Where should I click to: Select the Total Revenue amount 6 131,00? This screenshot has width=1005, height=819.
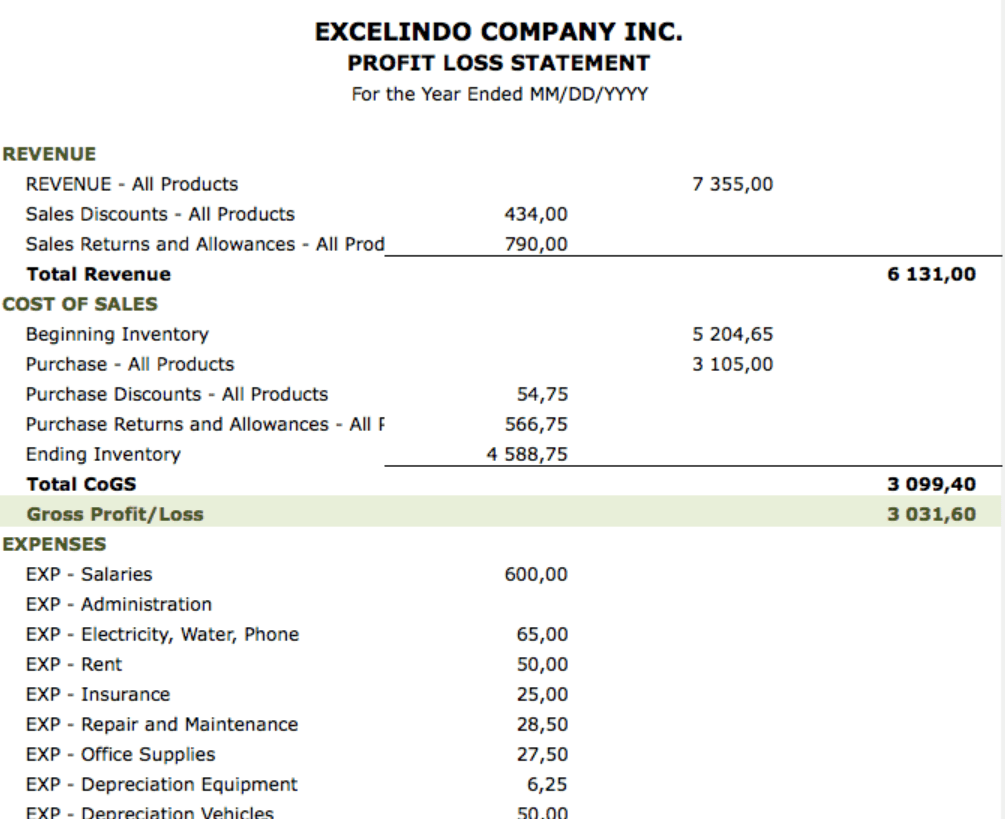(x=931, y=274)
